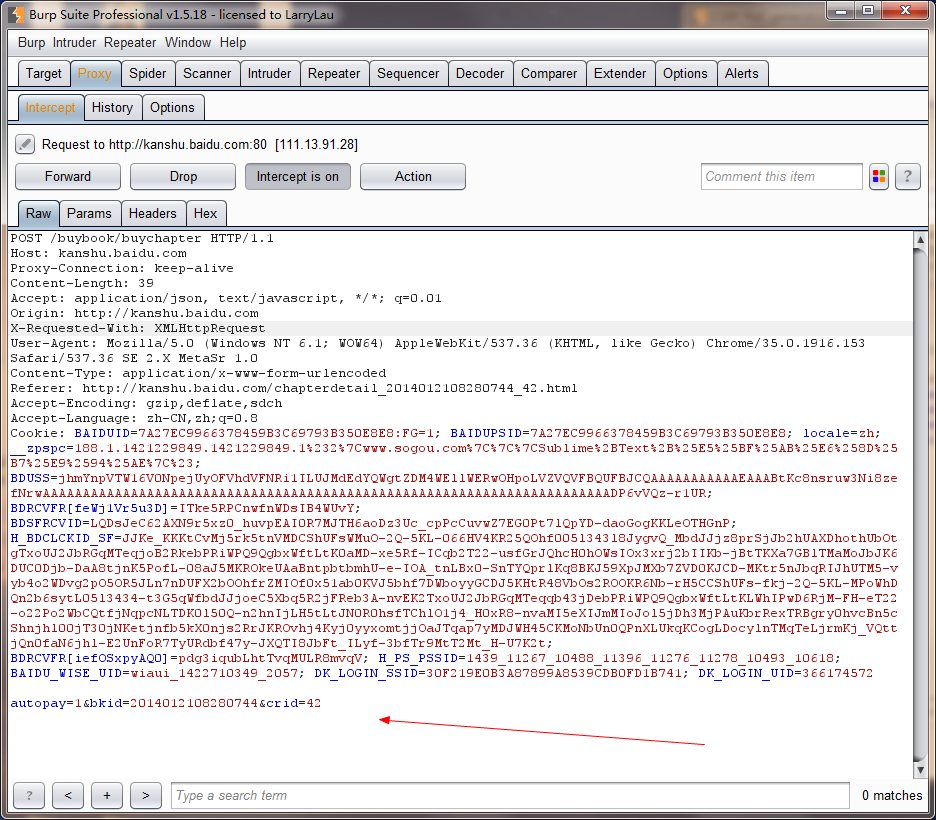
Task: Select the Raw request view tab
Action: click(38, 214)
